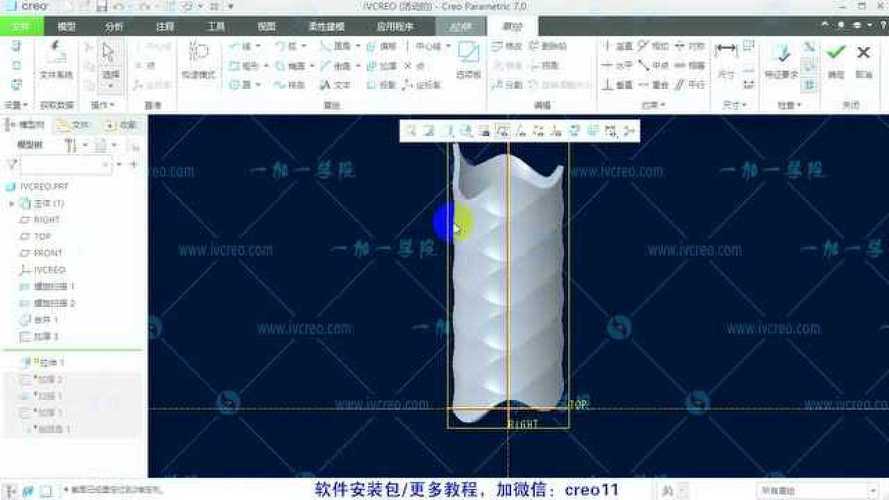
Task: Click the model tree search field
Action: pyautogui.click(x=65, y=164)
